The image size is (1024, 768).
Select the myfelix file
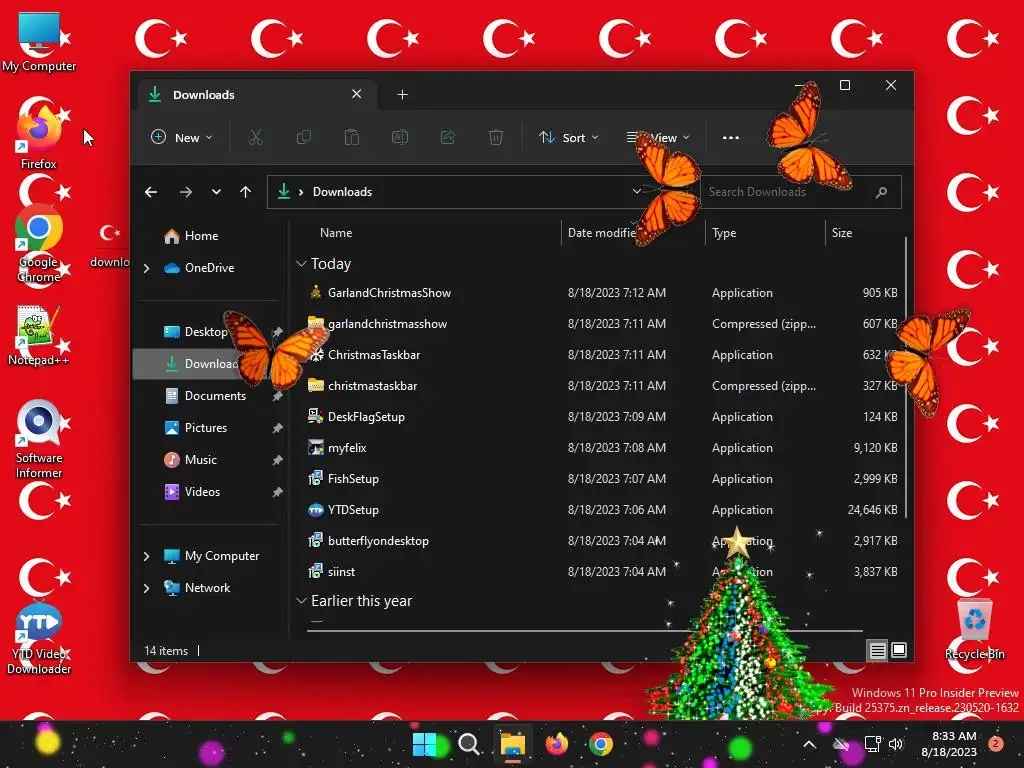click(x=601, y=448)
